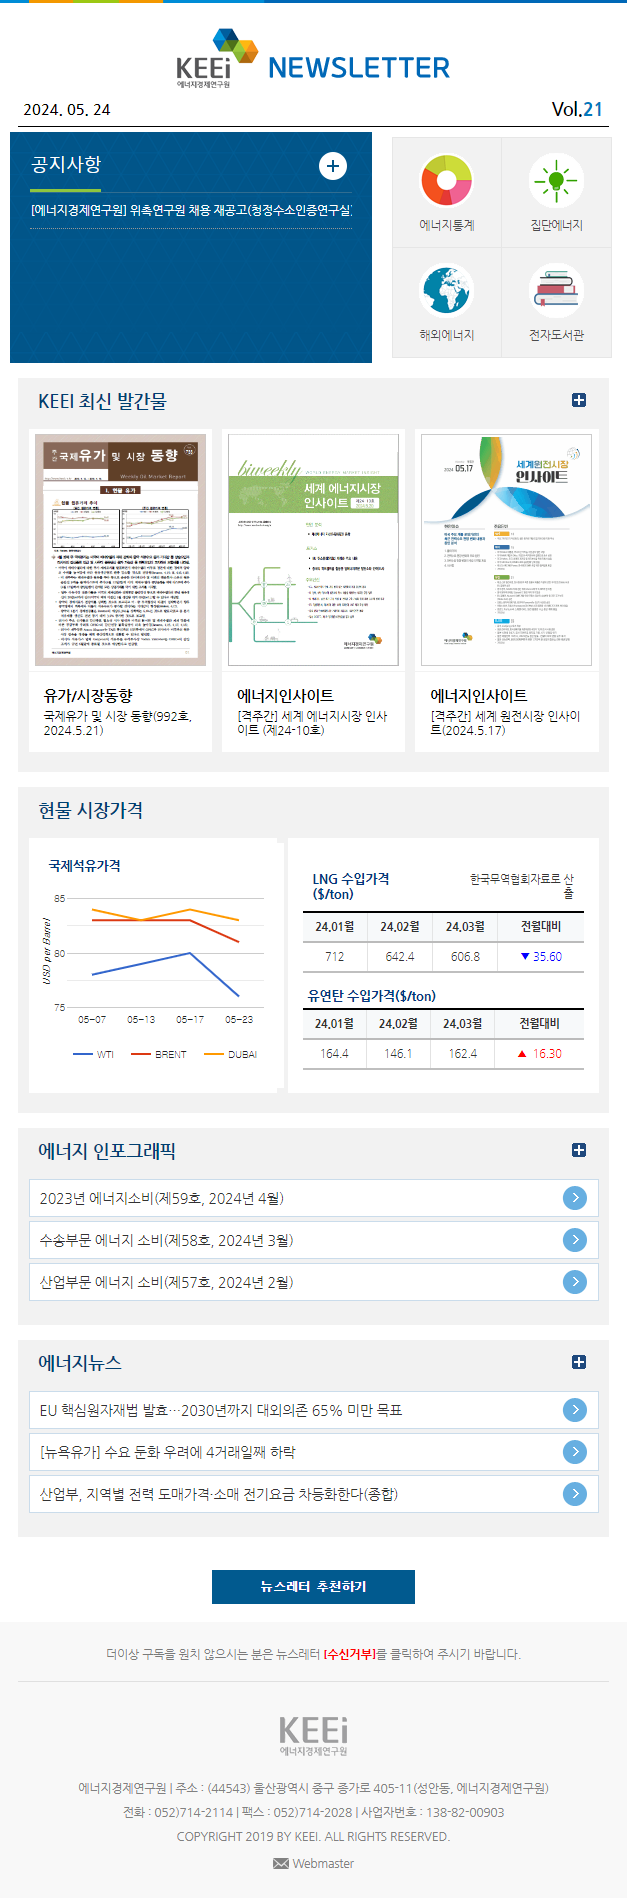
Task: Open 수송부문 에너지 소비(제58호) row
Action: pyautogui.click(x=314, y=1240)
